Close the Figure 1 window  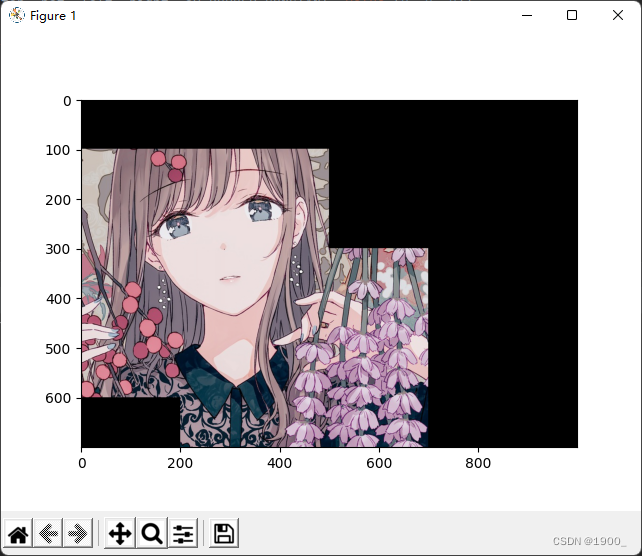tap(618, 16)
